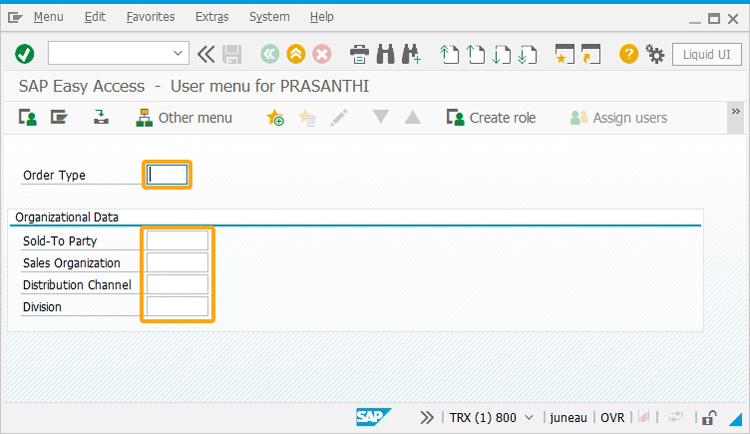Viewport: 750px width, 434px height.
Task: Click the Sold-To Party input field
Action: pos(177,240)
